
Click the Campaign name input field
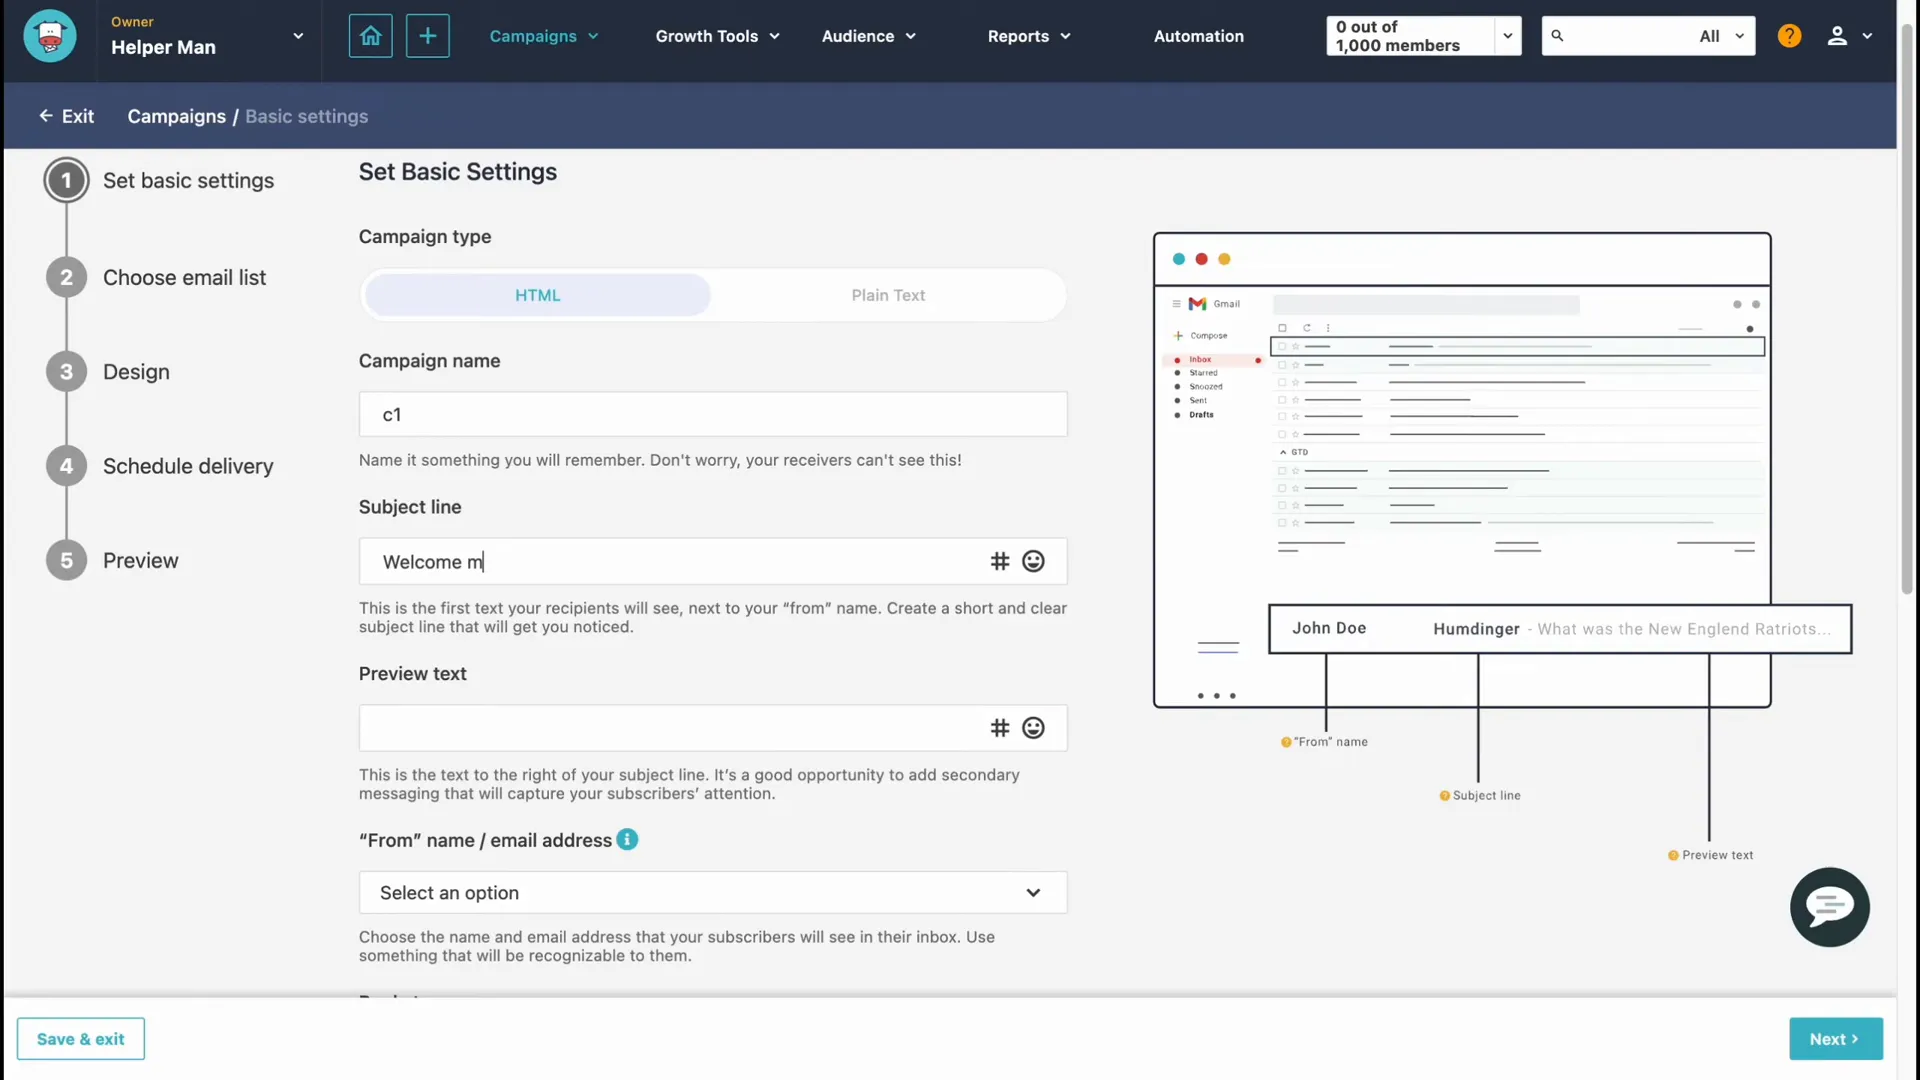click(713, 414)
